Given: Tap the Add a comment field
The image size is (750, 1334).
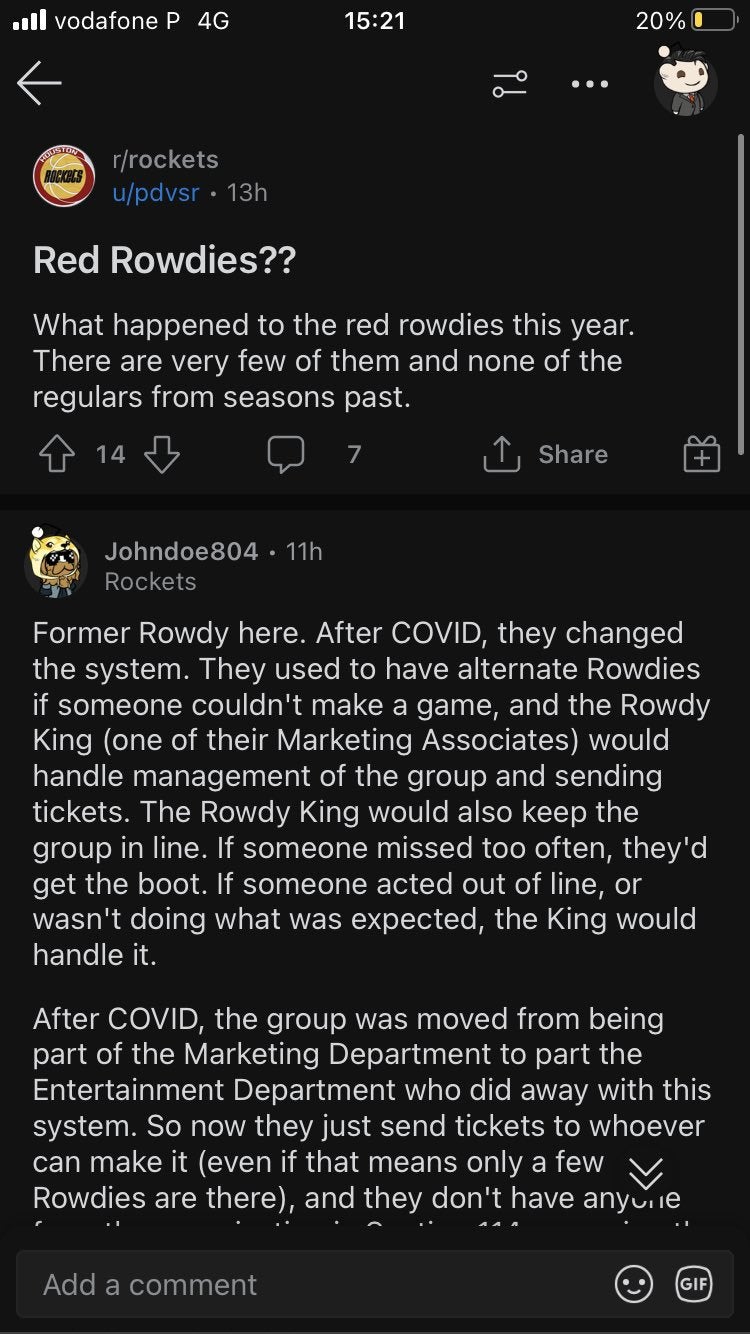Looking at the screenshot, I should [x=300, y=1285].
